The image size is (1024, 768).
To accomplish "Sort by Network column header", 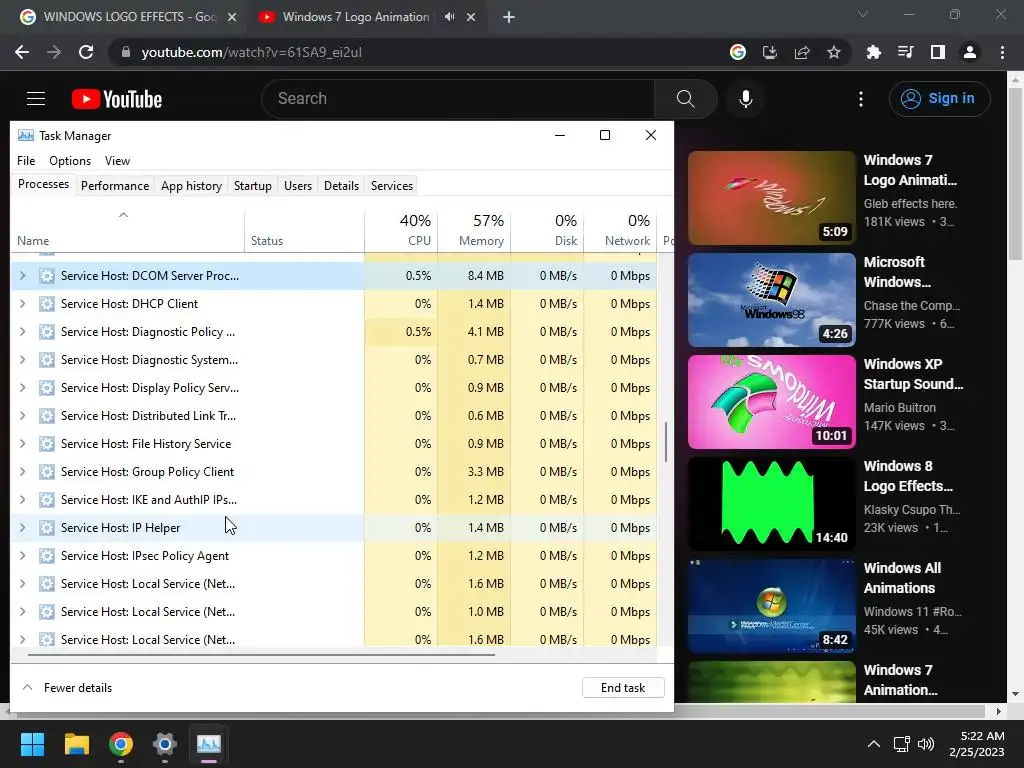I will pos(621,231).
